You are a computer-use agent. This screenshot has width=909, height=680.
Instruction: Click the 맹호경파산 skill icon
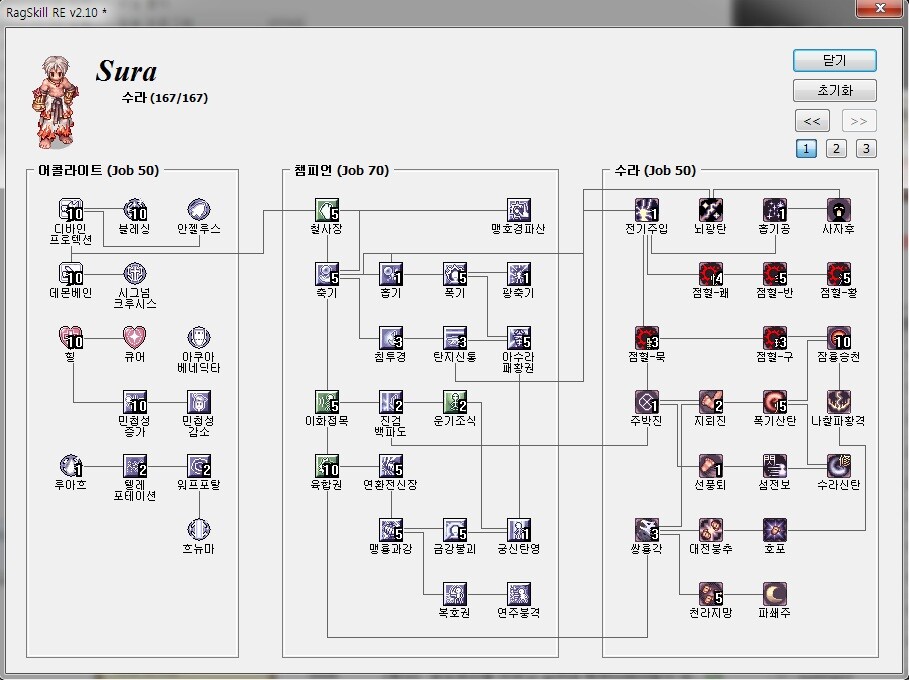518,210
